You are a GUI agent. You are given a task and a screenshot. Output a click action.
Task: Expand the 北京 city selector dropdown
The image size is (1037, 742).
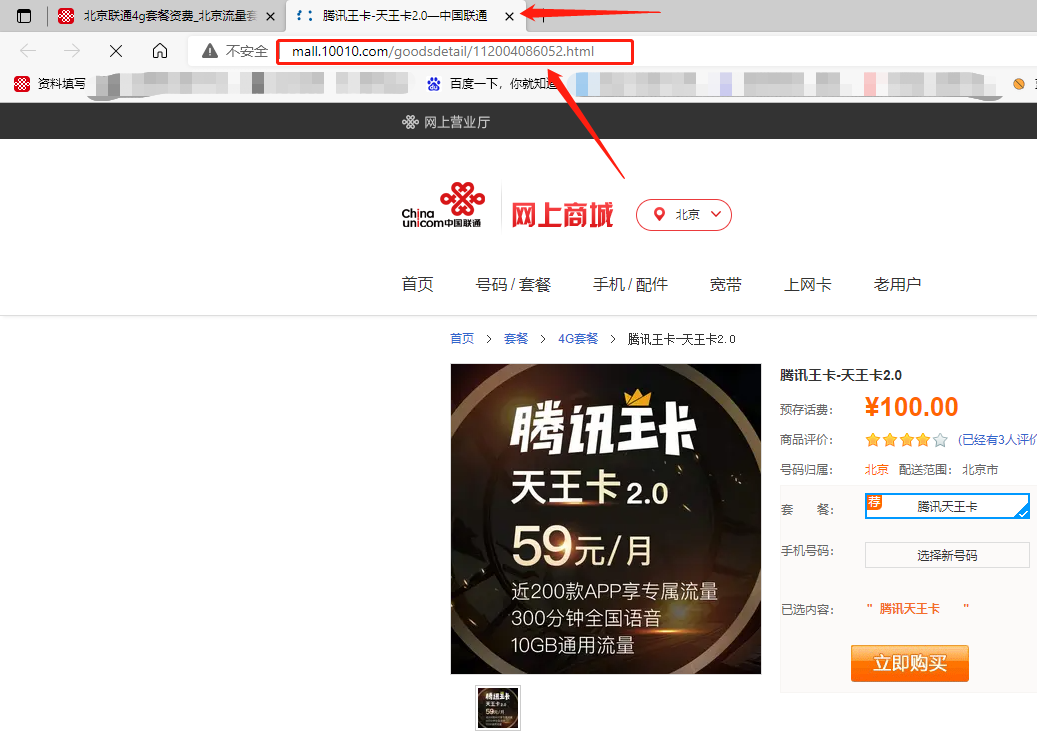click(684, 215)
